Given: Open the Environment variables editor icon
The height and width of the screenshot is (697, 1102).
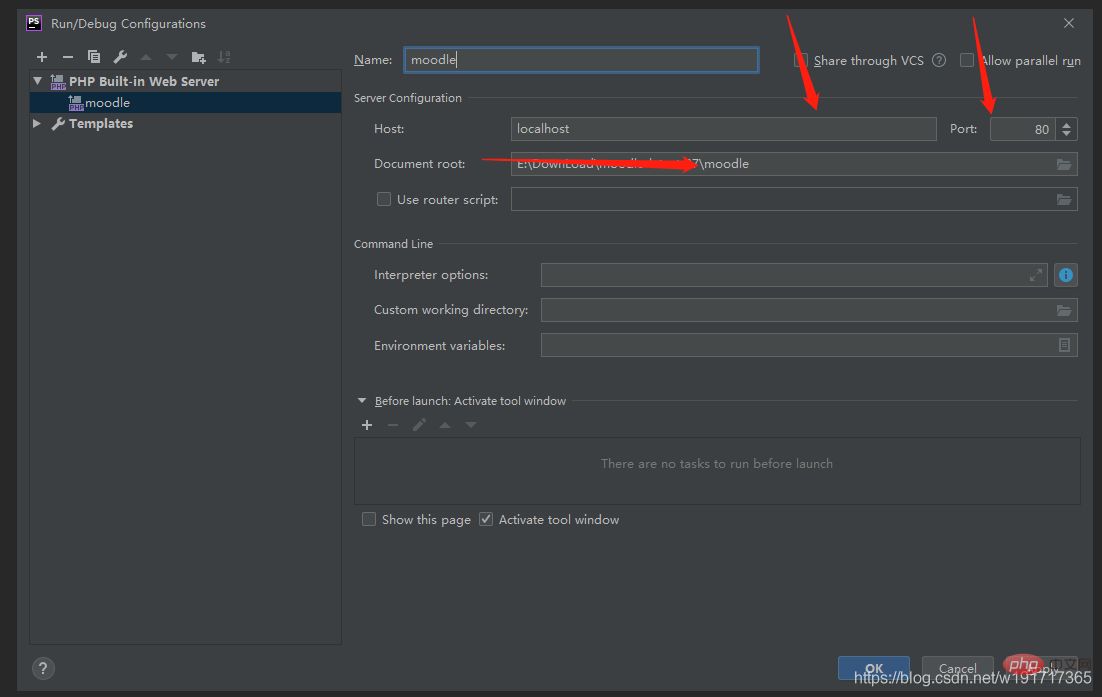Looking at the screenshot, I should 1064,345.
